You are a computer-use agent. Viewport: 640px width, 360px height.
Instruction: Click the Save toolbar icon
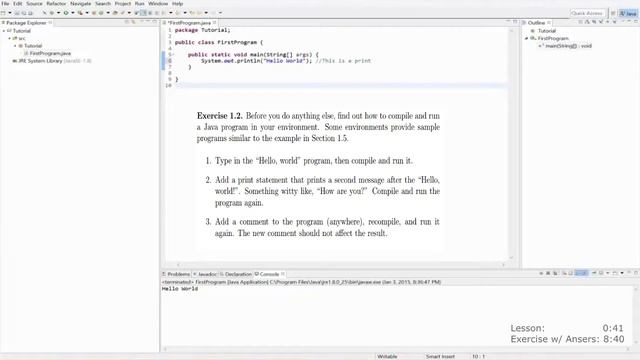click(x=17, y=13)
